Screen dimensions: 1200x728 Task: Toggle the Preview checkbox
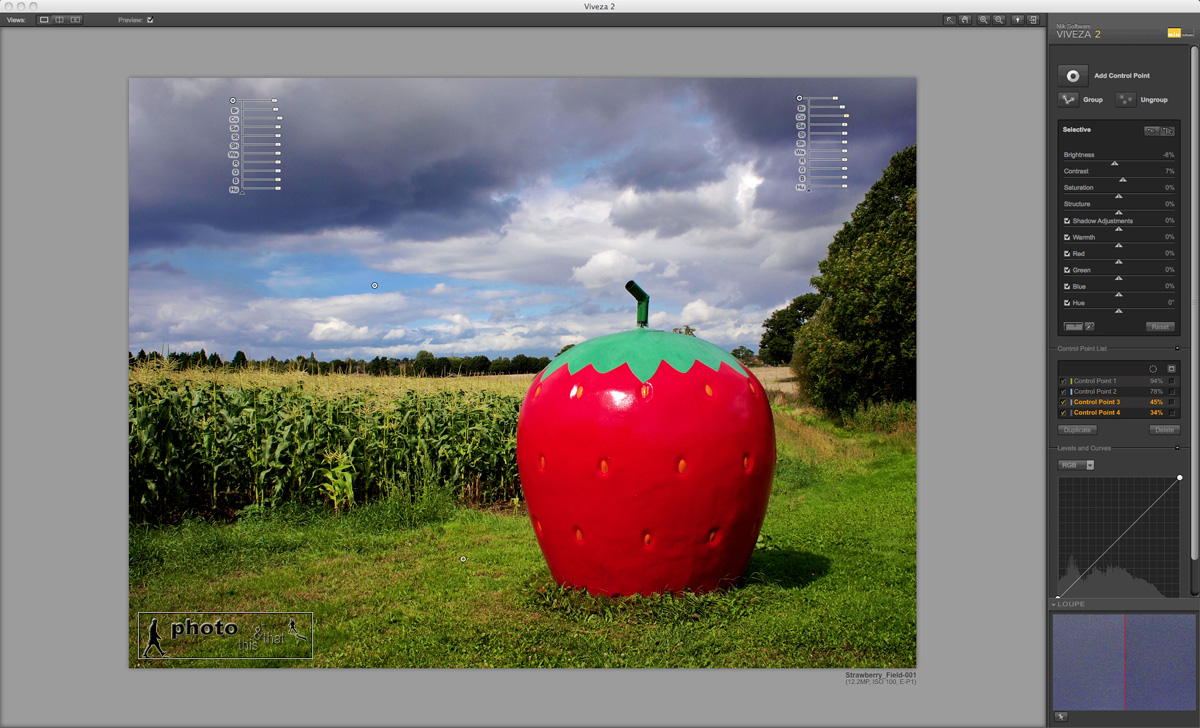click(x=150, y=20)
